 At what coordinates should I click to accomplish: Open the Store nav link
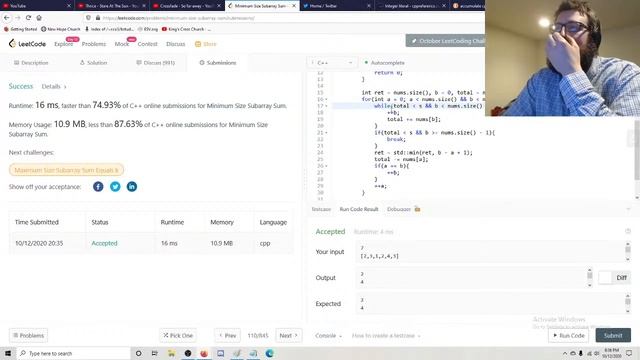pyautogui.click(x=206, y=44)
